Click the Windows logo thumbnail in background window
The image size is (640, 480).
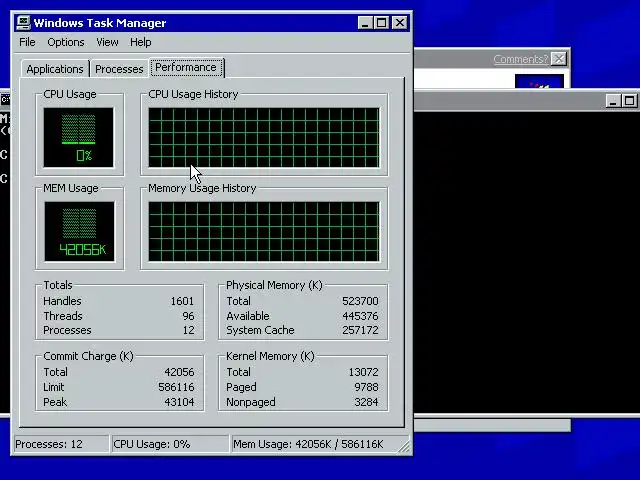pos(539,81)
